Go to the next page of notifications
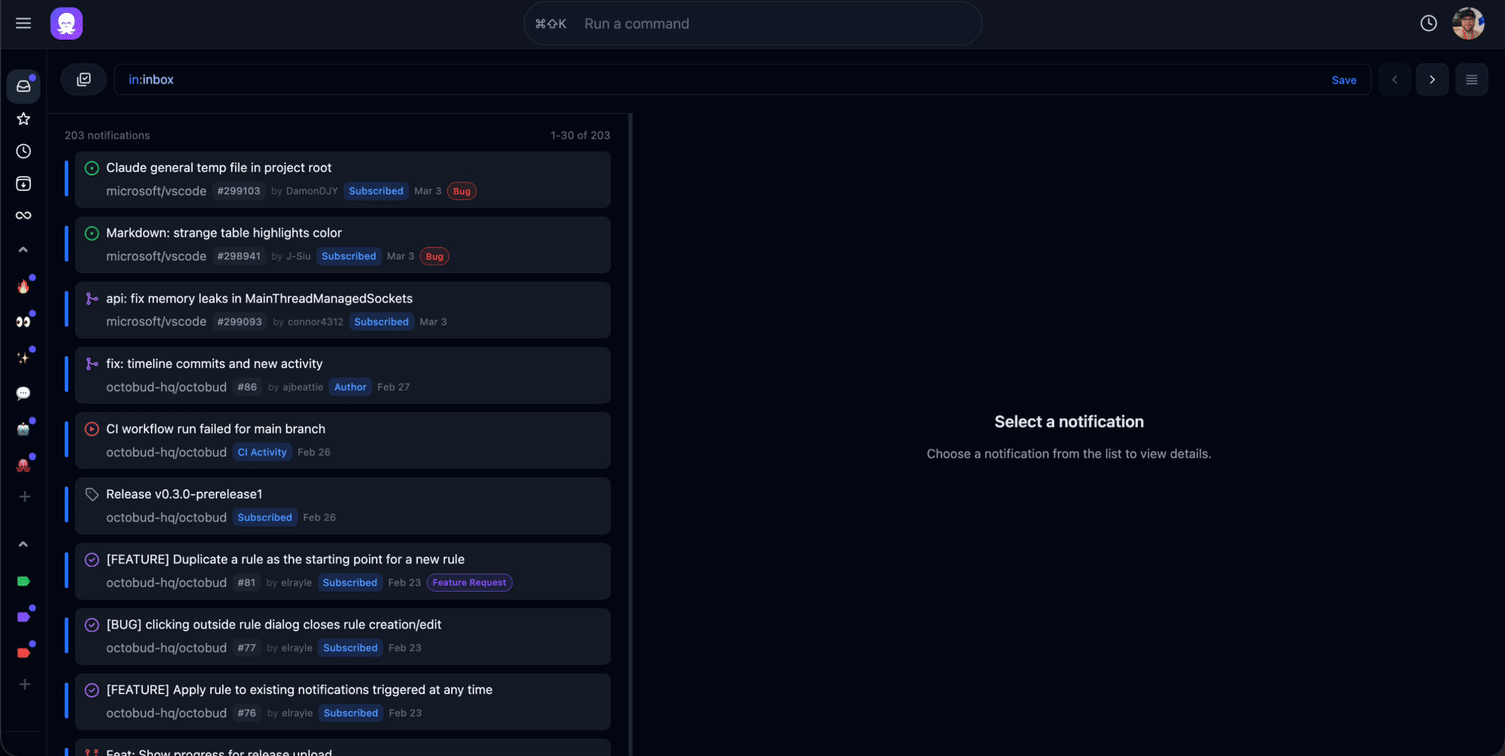Viewport: 1505px width, 756px height. pyautogui.click(x=1432, y=79)
